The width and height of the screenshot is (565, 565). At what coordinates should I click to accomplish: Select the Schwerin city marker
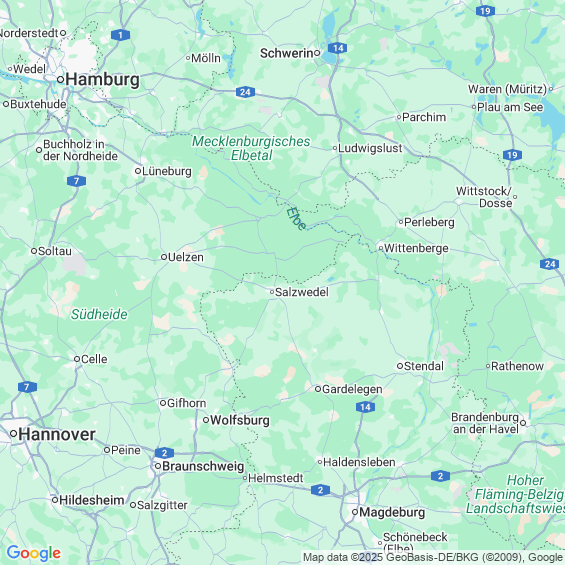coord(317,53)
